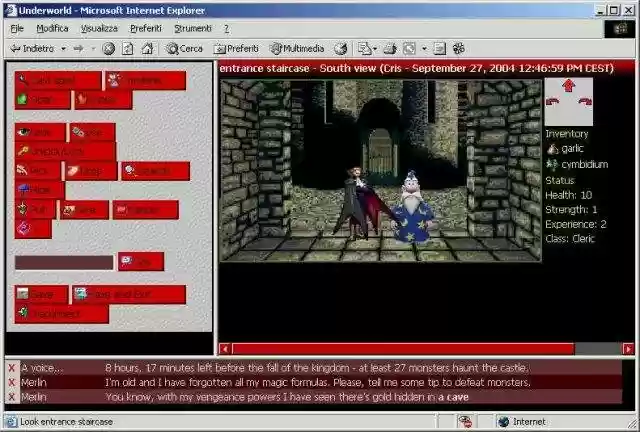Click the magnifying glass search button

pyautogui.click(x=156, y=171)
